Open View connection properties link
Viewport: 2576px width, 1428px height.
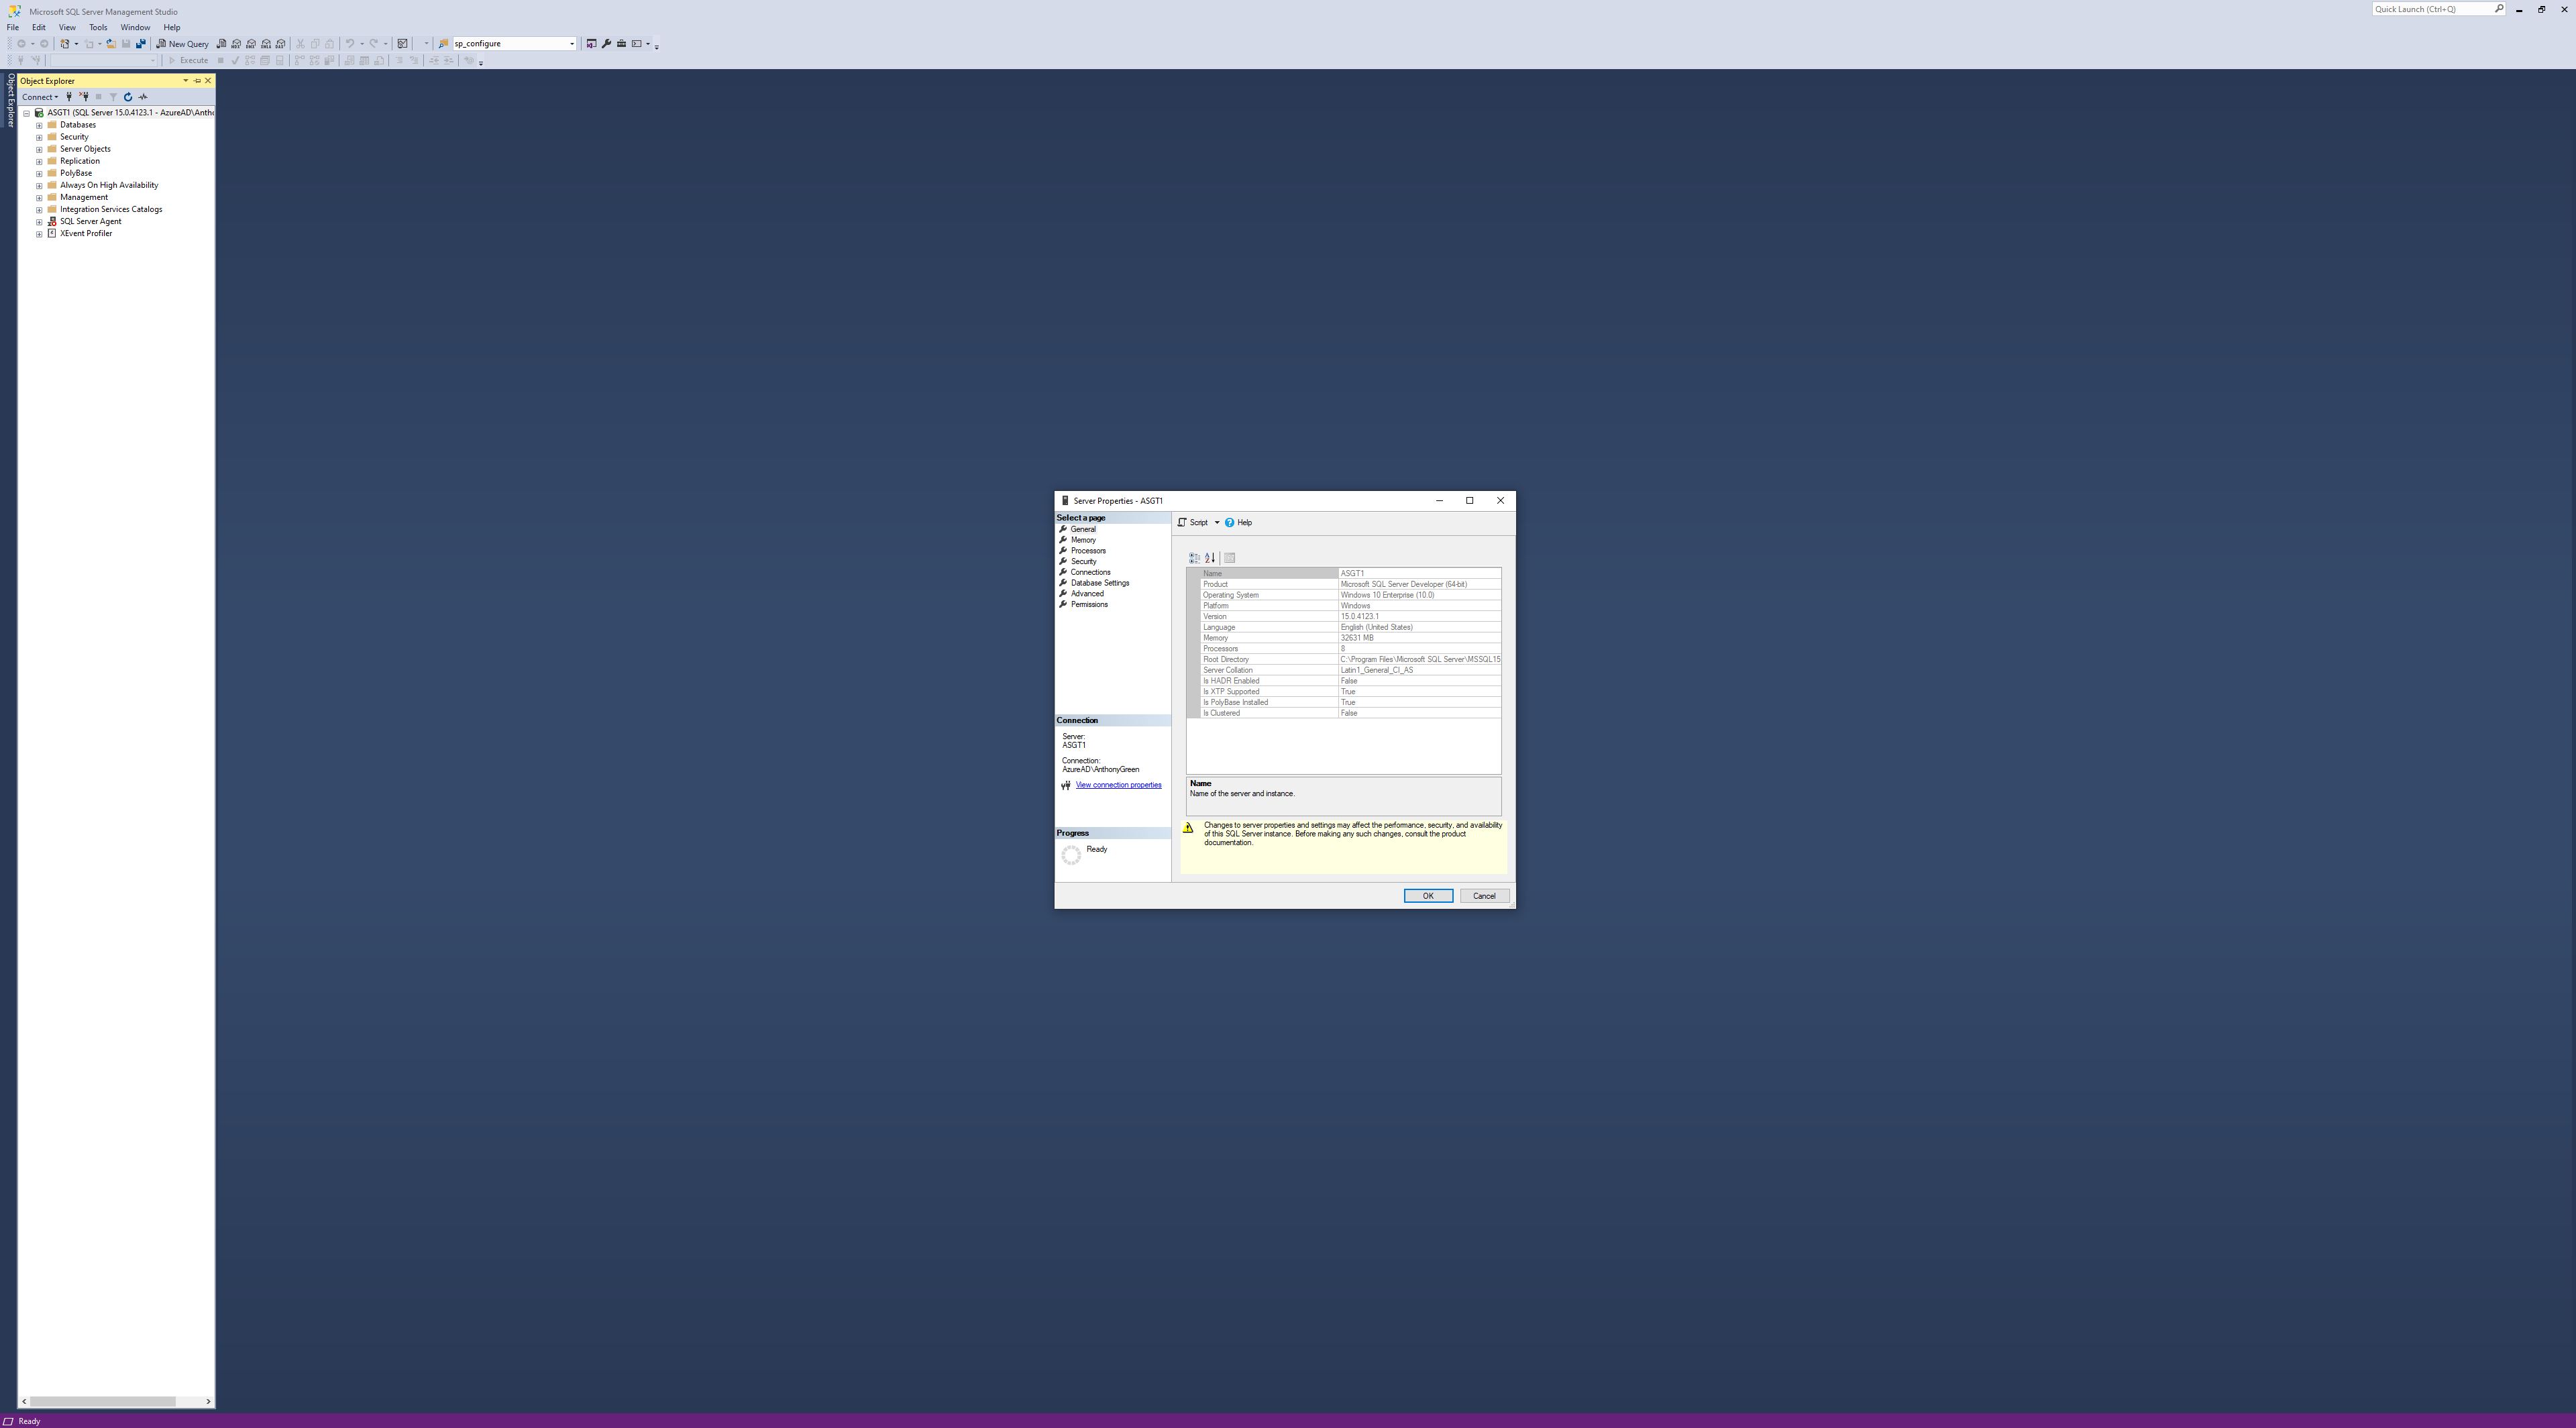tap(1118, 785)
